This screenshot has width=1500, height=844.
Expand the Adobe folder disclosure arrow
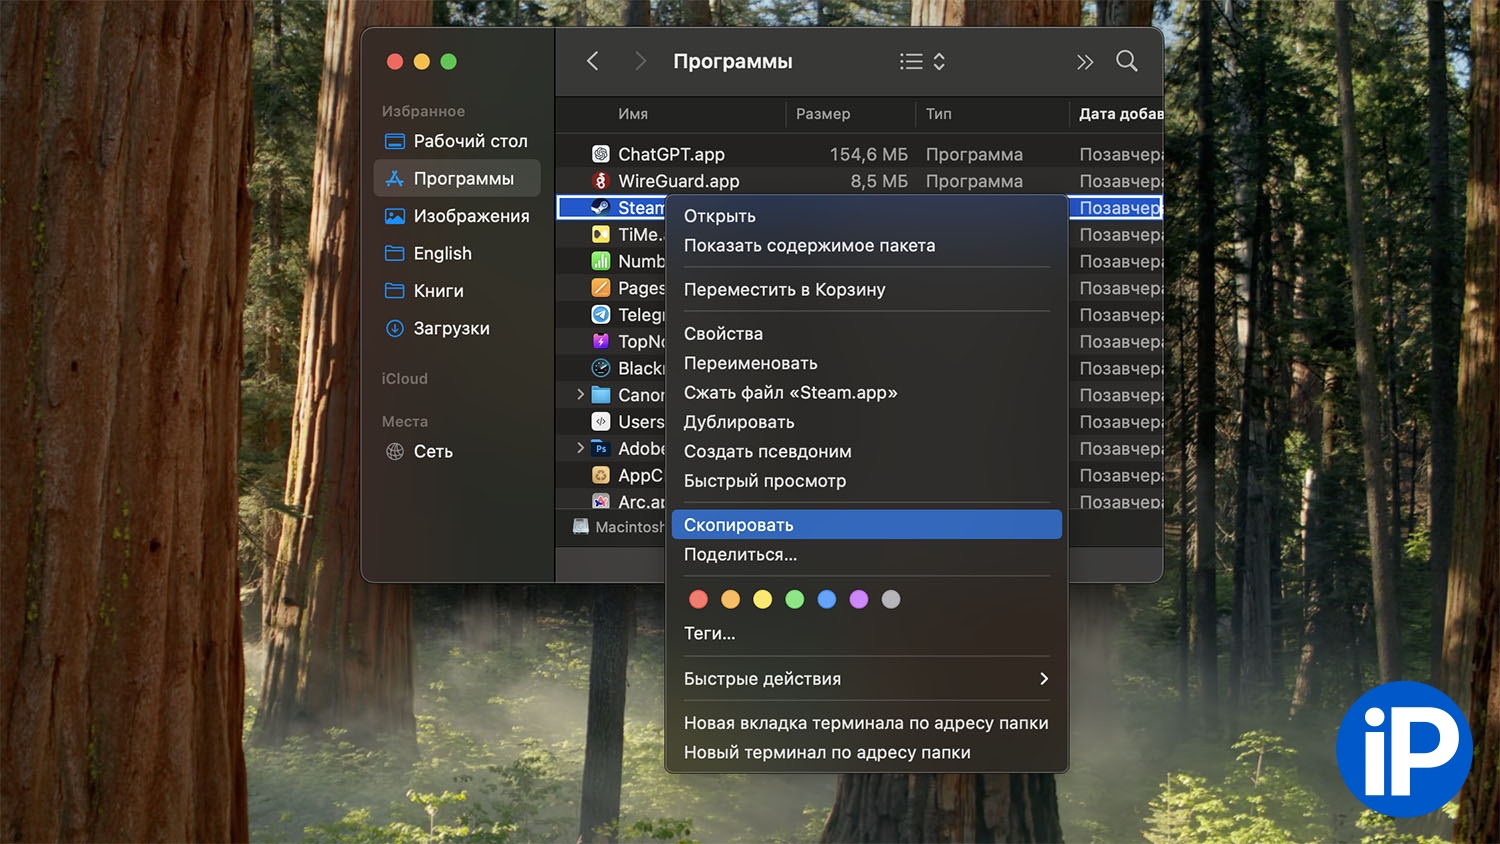tap(580, 449)
